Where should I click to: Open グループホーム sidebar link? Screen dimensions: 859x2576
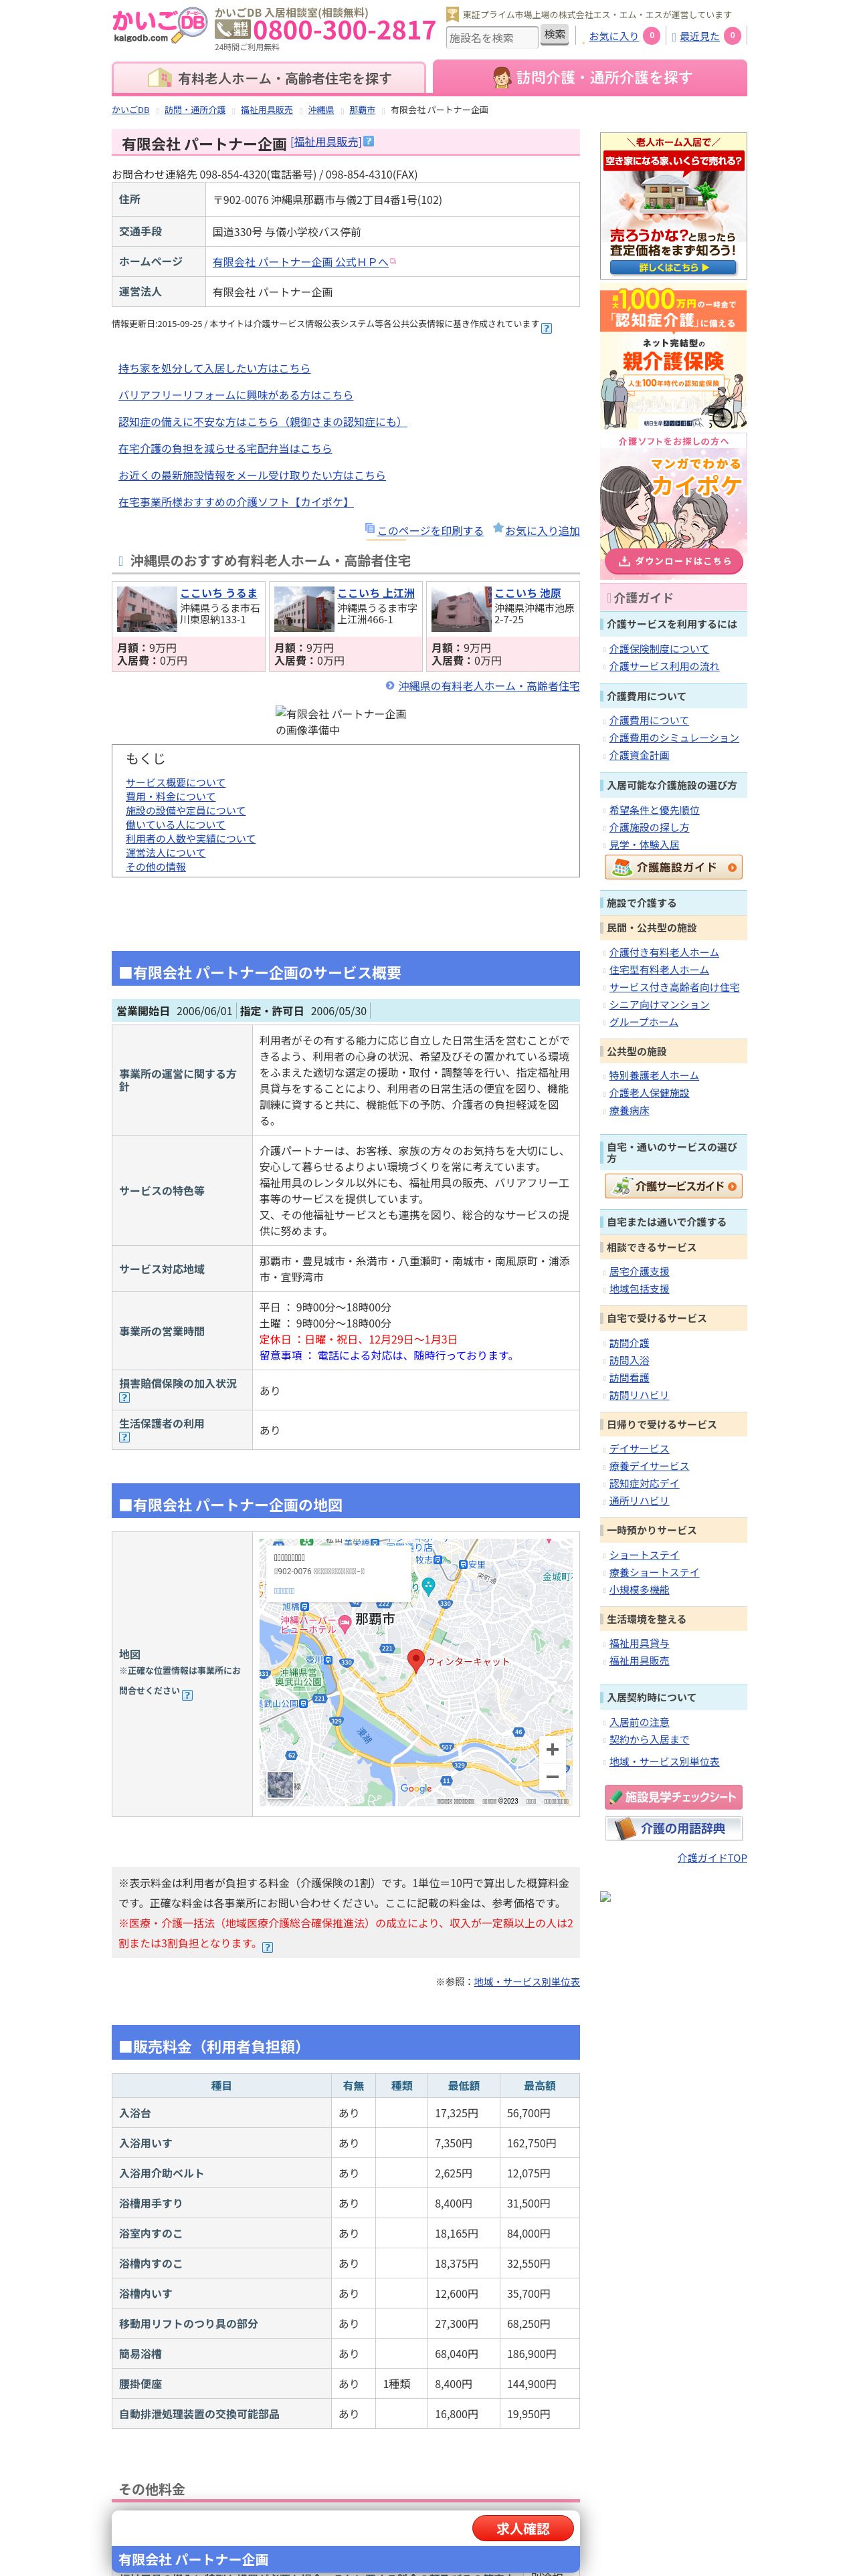tap(643, 1022)
